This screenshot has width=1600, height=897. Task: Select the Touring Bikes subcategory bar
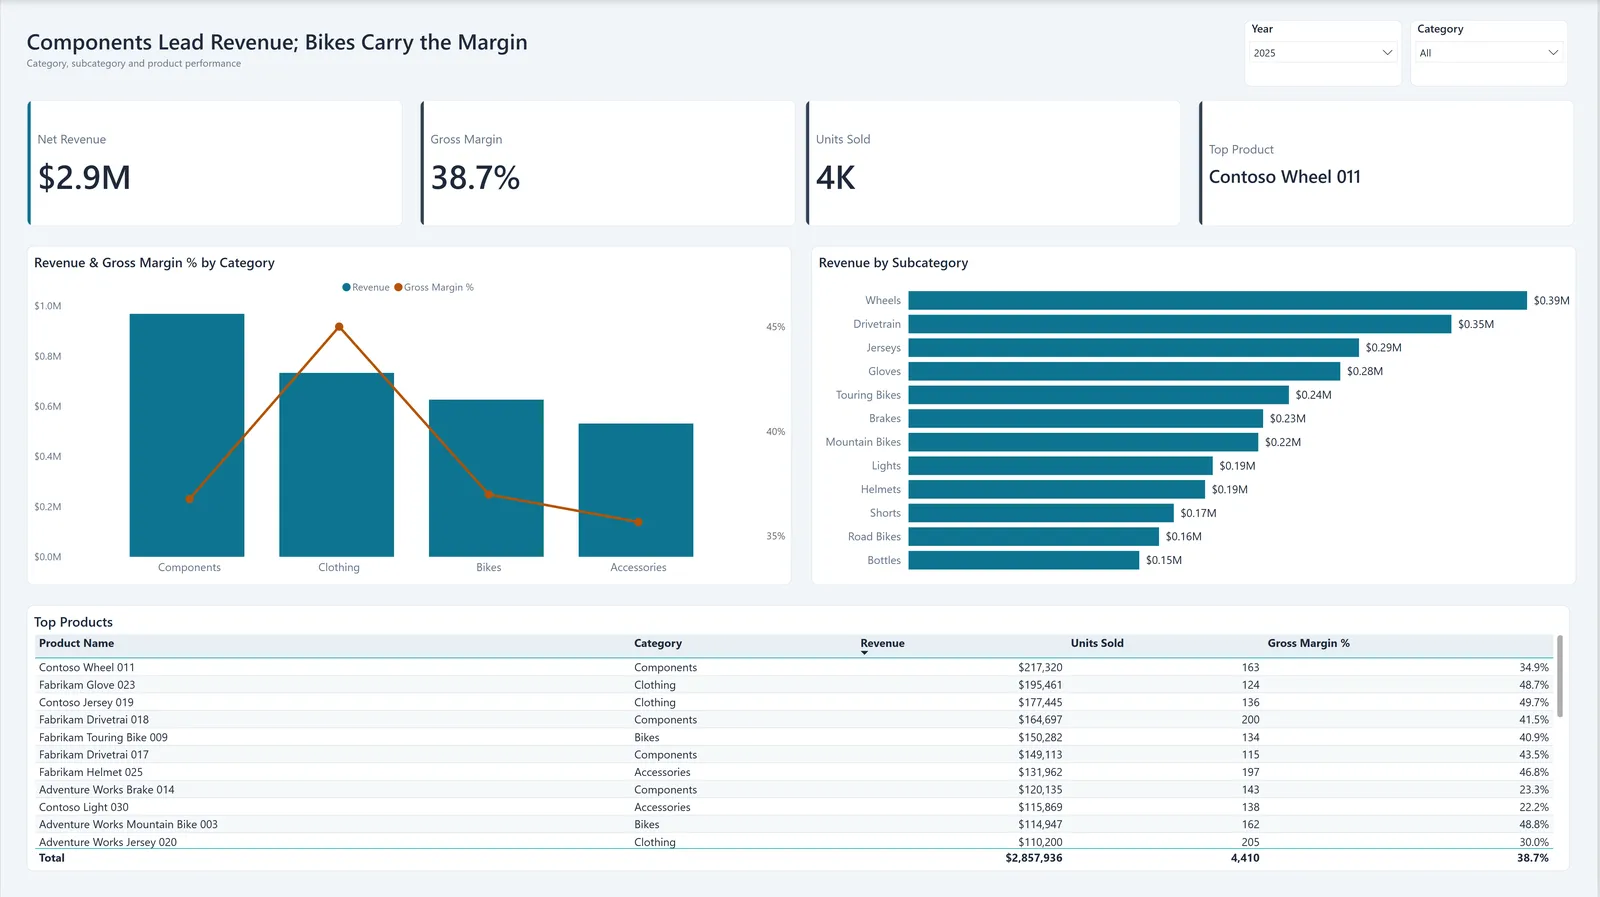tap(1099, 395)
